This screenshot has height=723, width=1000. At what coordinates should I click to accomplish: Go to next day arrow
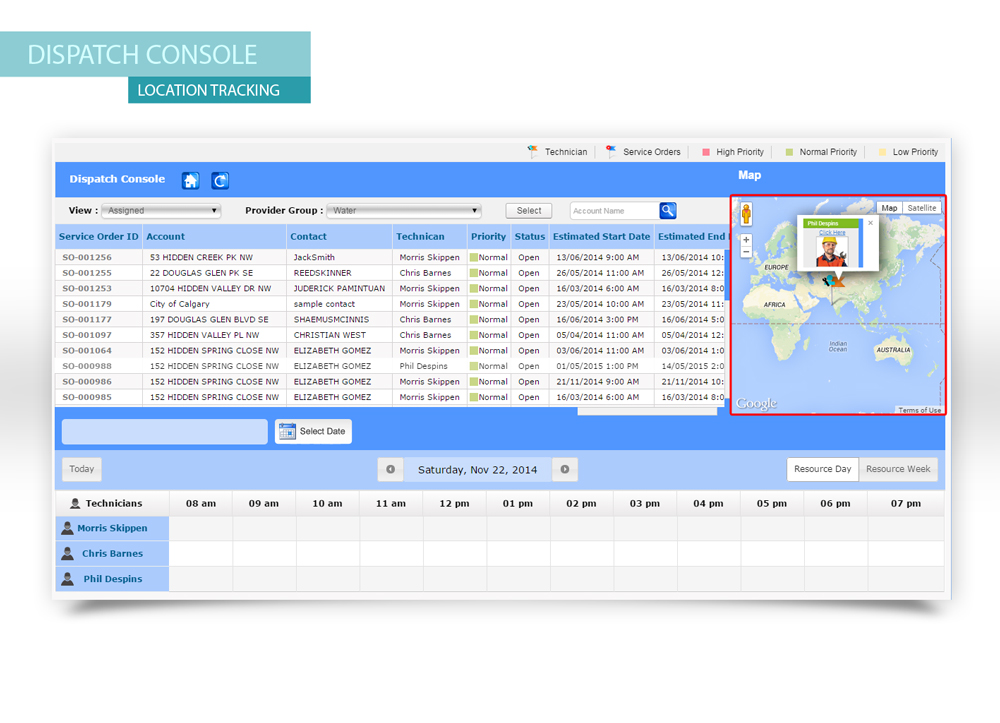565,469
